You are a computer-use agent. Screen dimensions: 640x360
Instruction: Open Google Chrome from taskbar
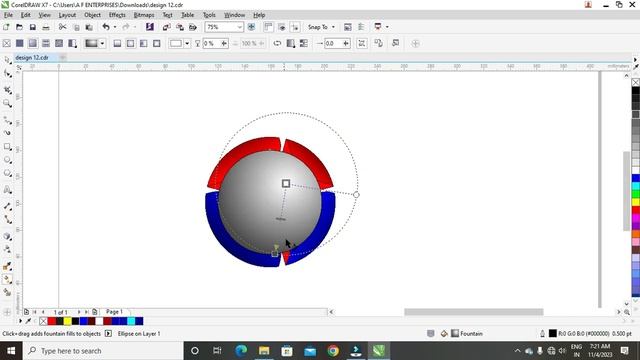(x=333, y=351)
